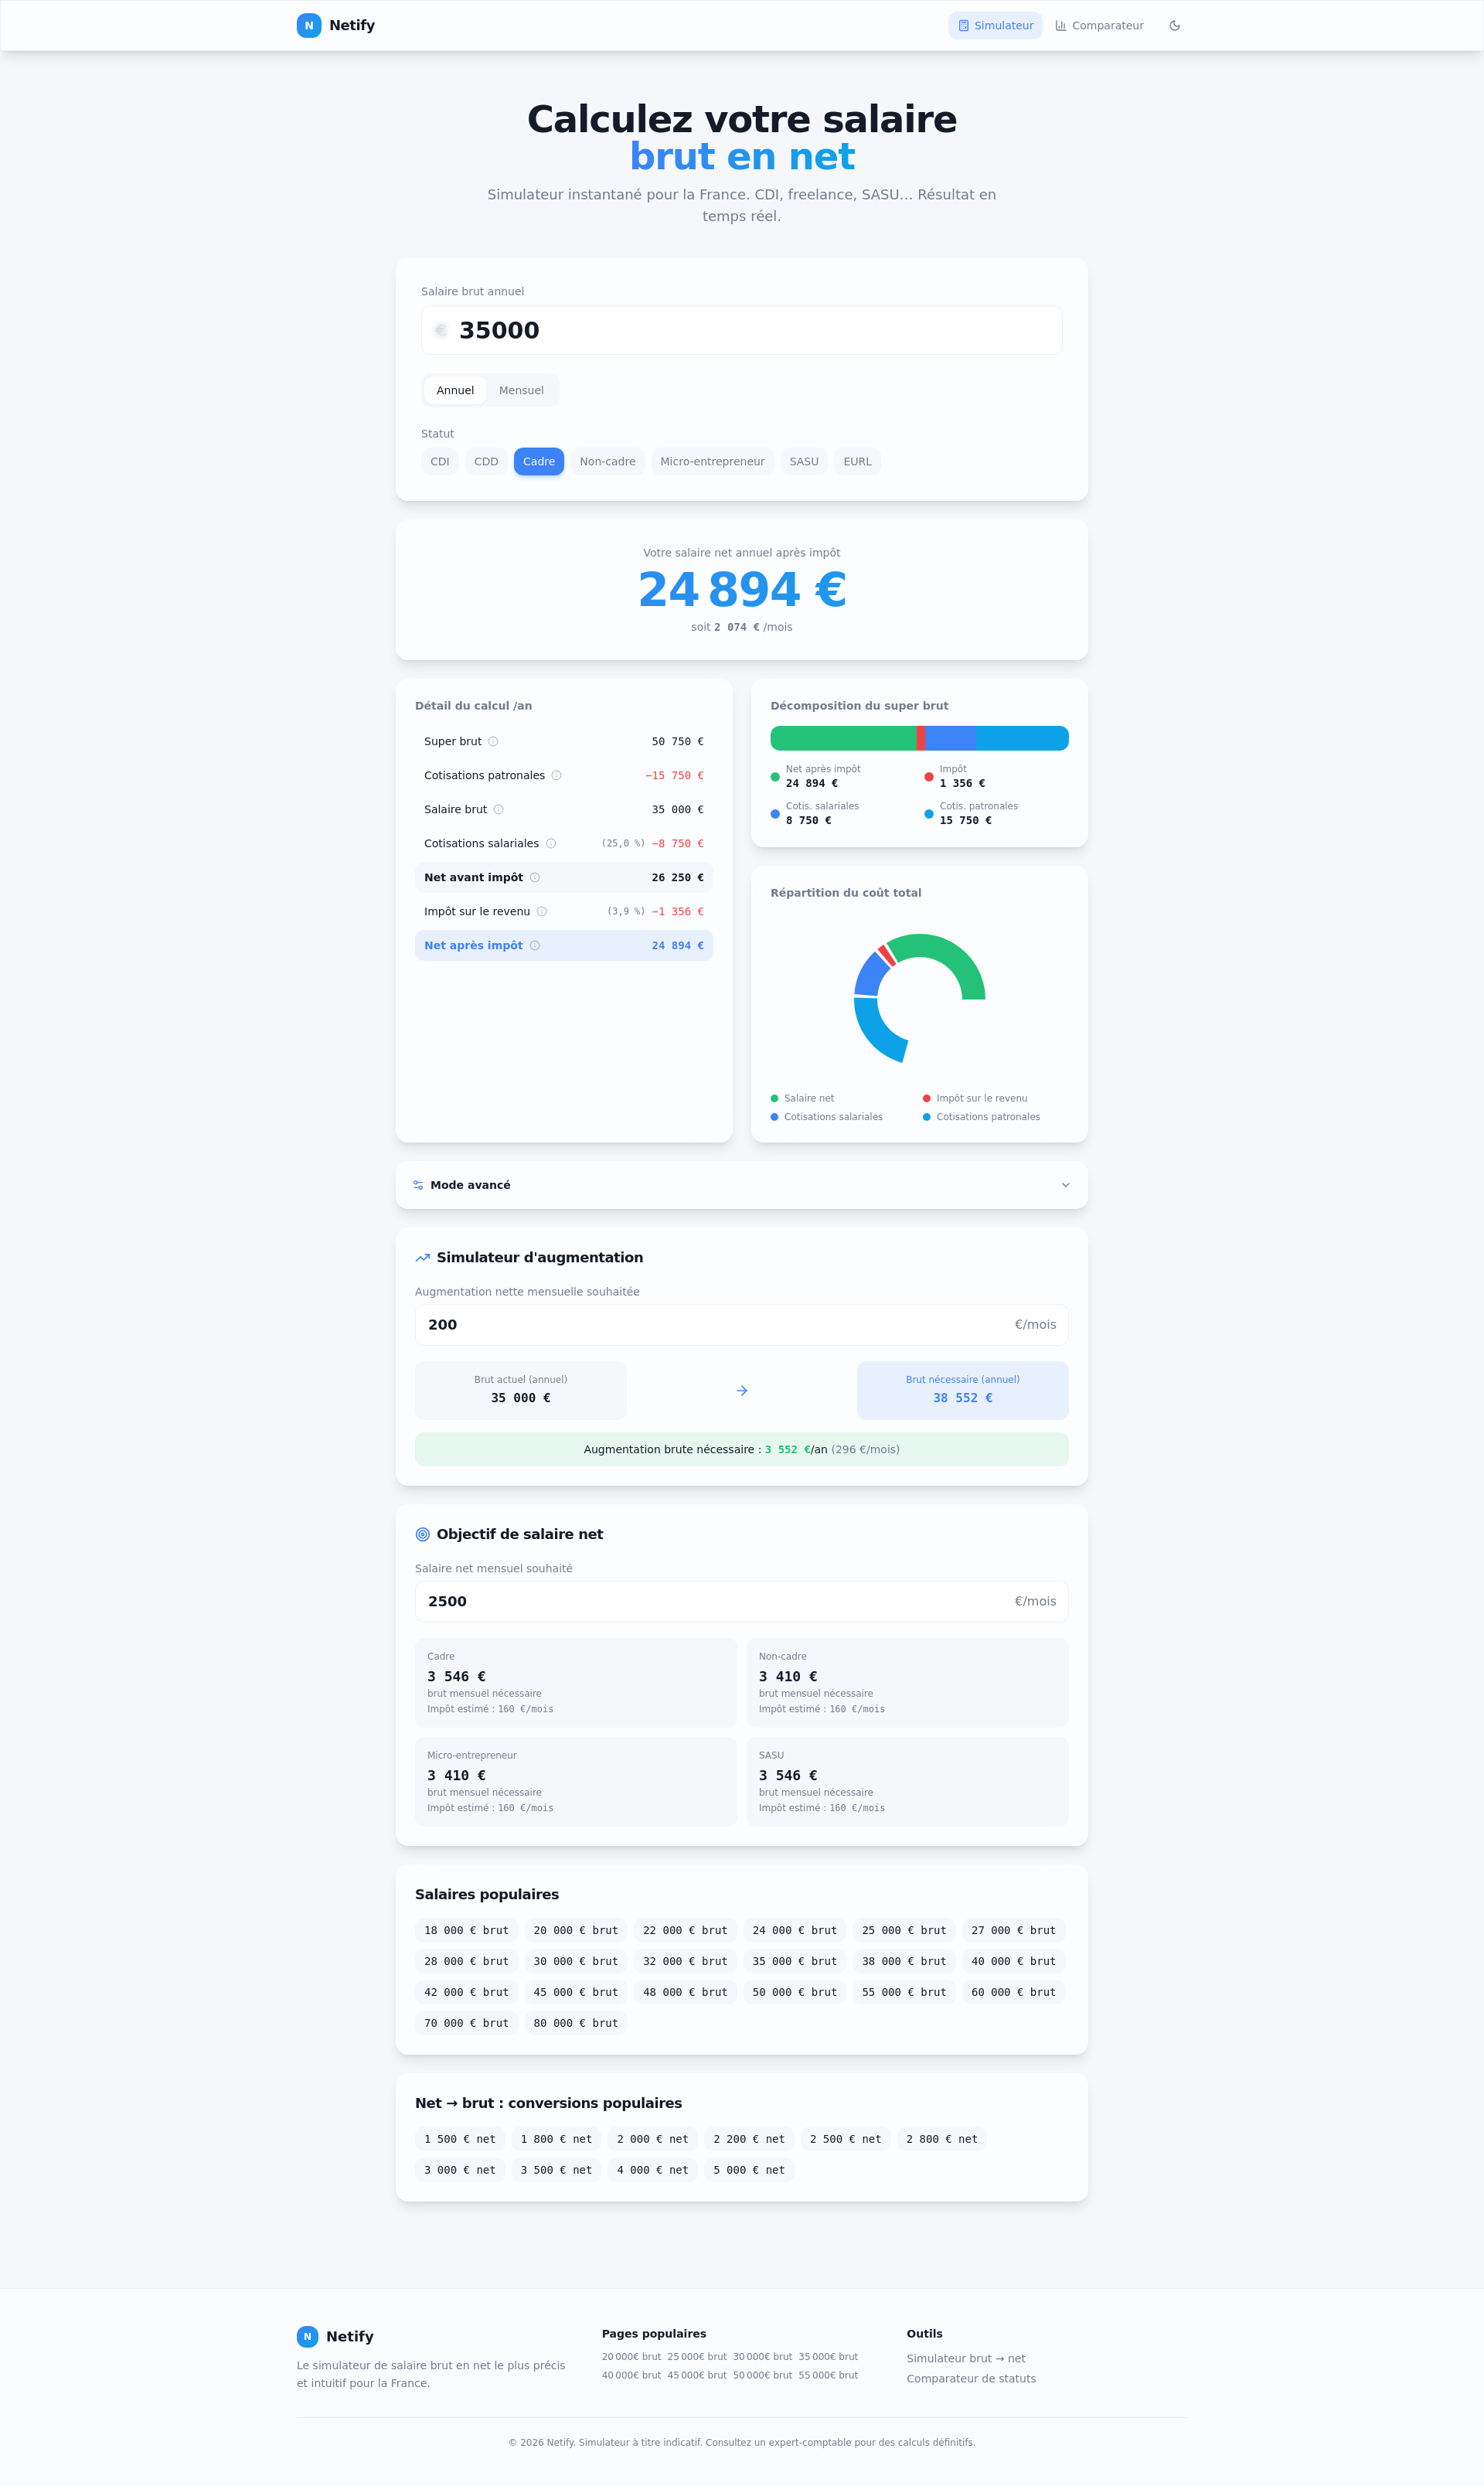Click the trending arrow icon near Simulateur d'augmentation
Image resolution: width=1484 pixels, height=2486 pixels.
click(x=423, y=1258)
